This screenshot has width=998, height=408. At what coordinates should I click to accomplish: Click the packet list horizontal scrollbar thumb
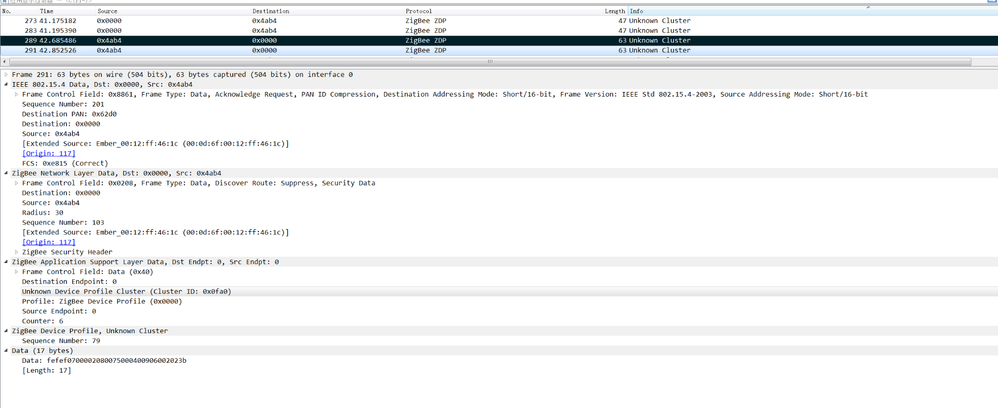[x=490, y=62]
